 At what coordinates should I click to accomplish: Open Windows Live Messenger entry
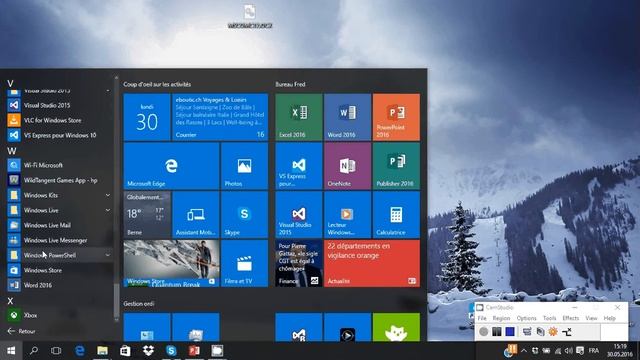(59, 240)
